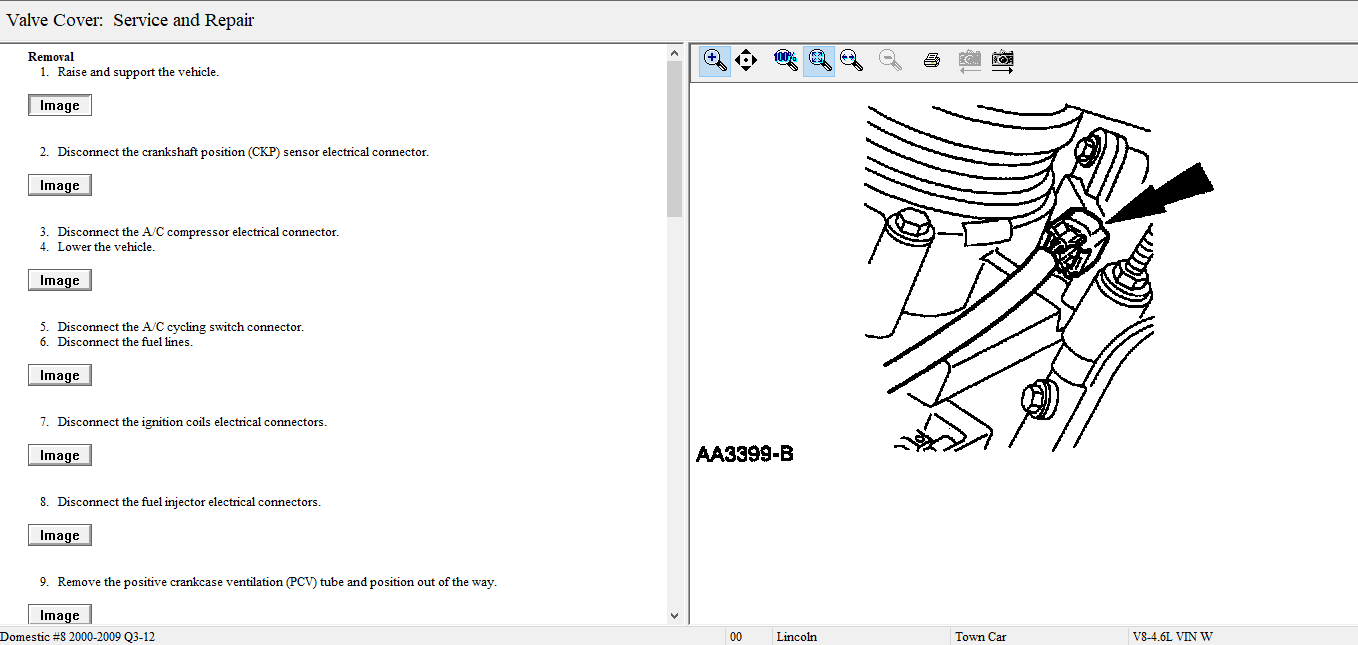
Task: Click the 'Removal' heading
Action: (51, 57)
